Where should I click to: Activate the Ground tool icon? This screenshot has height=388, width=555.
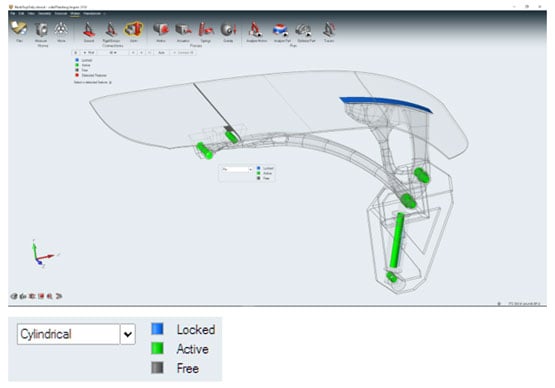[89, 30]
